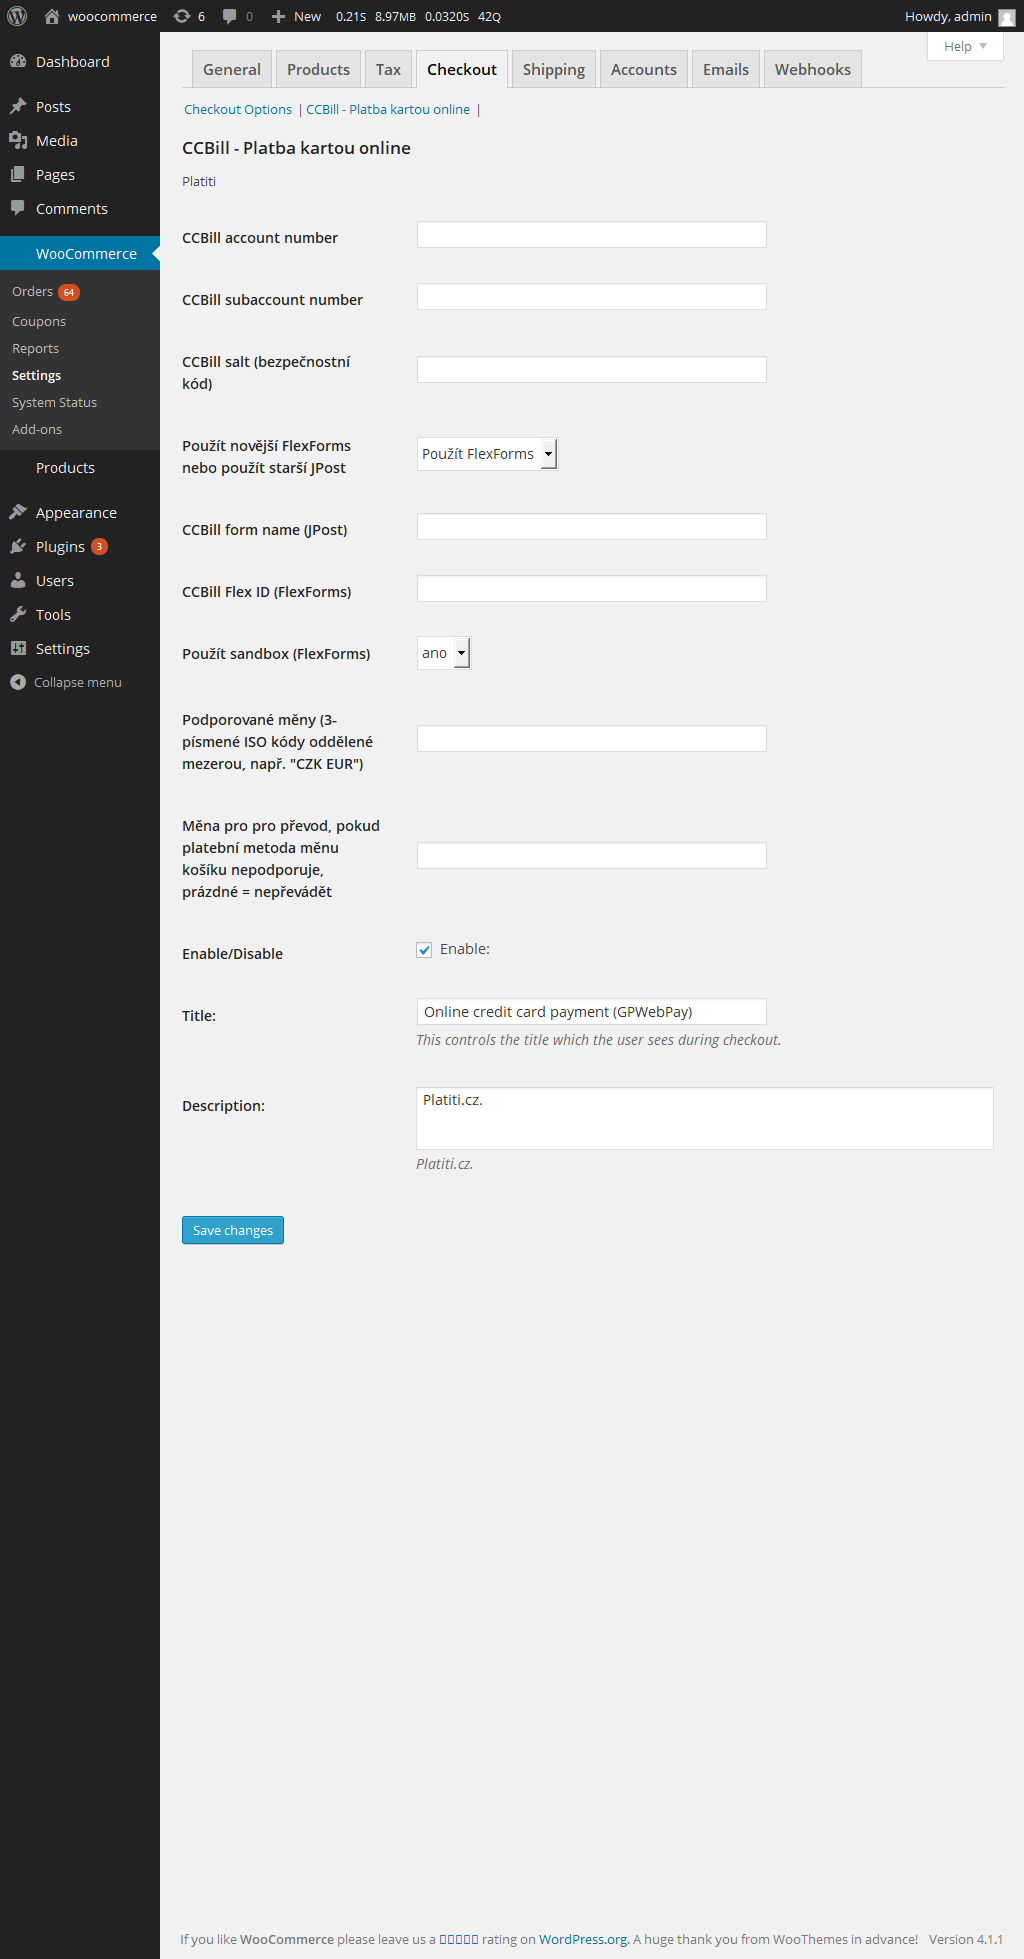Open the comments bubble icon in admin bar
Screen dimensions: 1024x1959
point(229,16)
